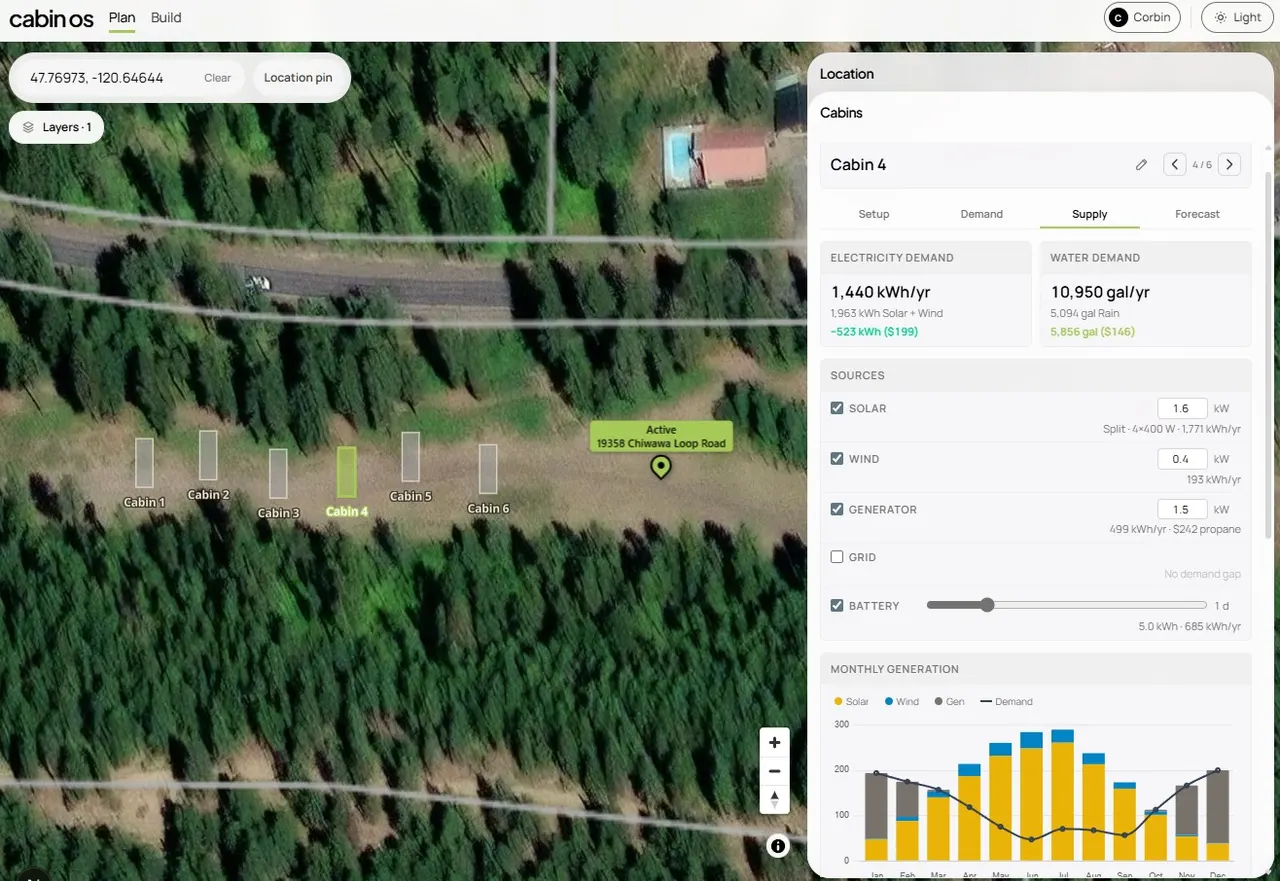1280x881 pixels.
Task: Open the Forecast tab
Action: click(x=1197, y=214)
